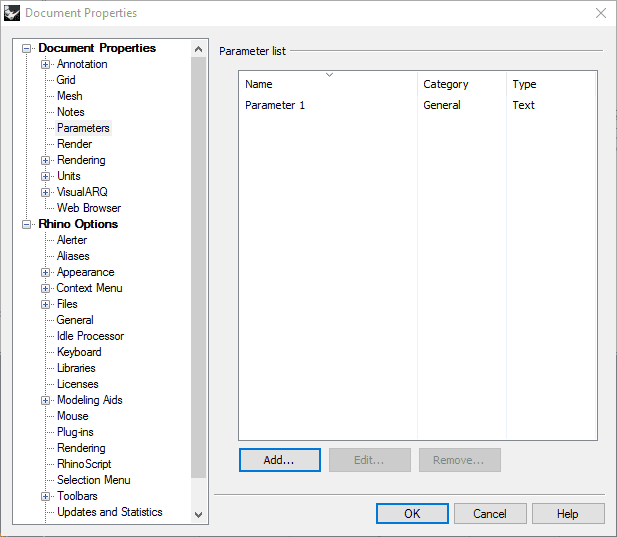
Task: Open the Mouse options page
Action: pos(72,416)
